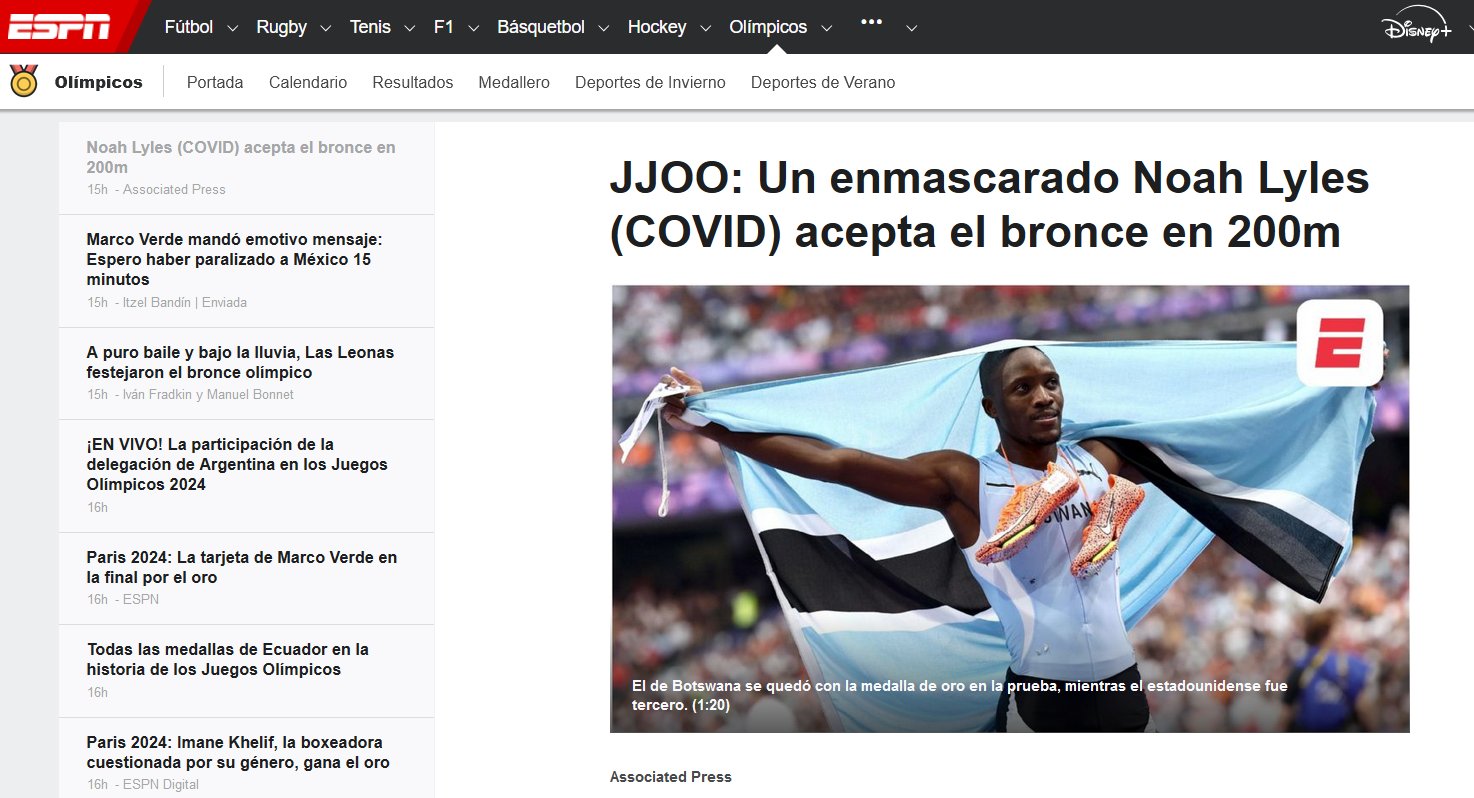Expand the Básquetbol dropdown chevron
Image resolution: width=1474 pixels, height=798 pixels.
603,28
